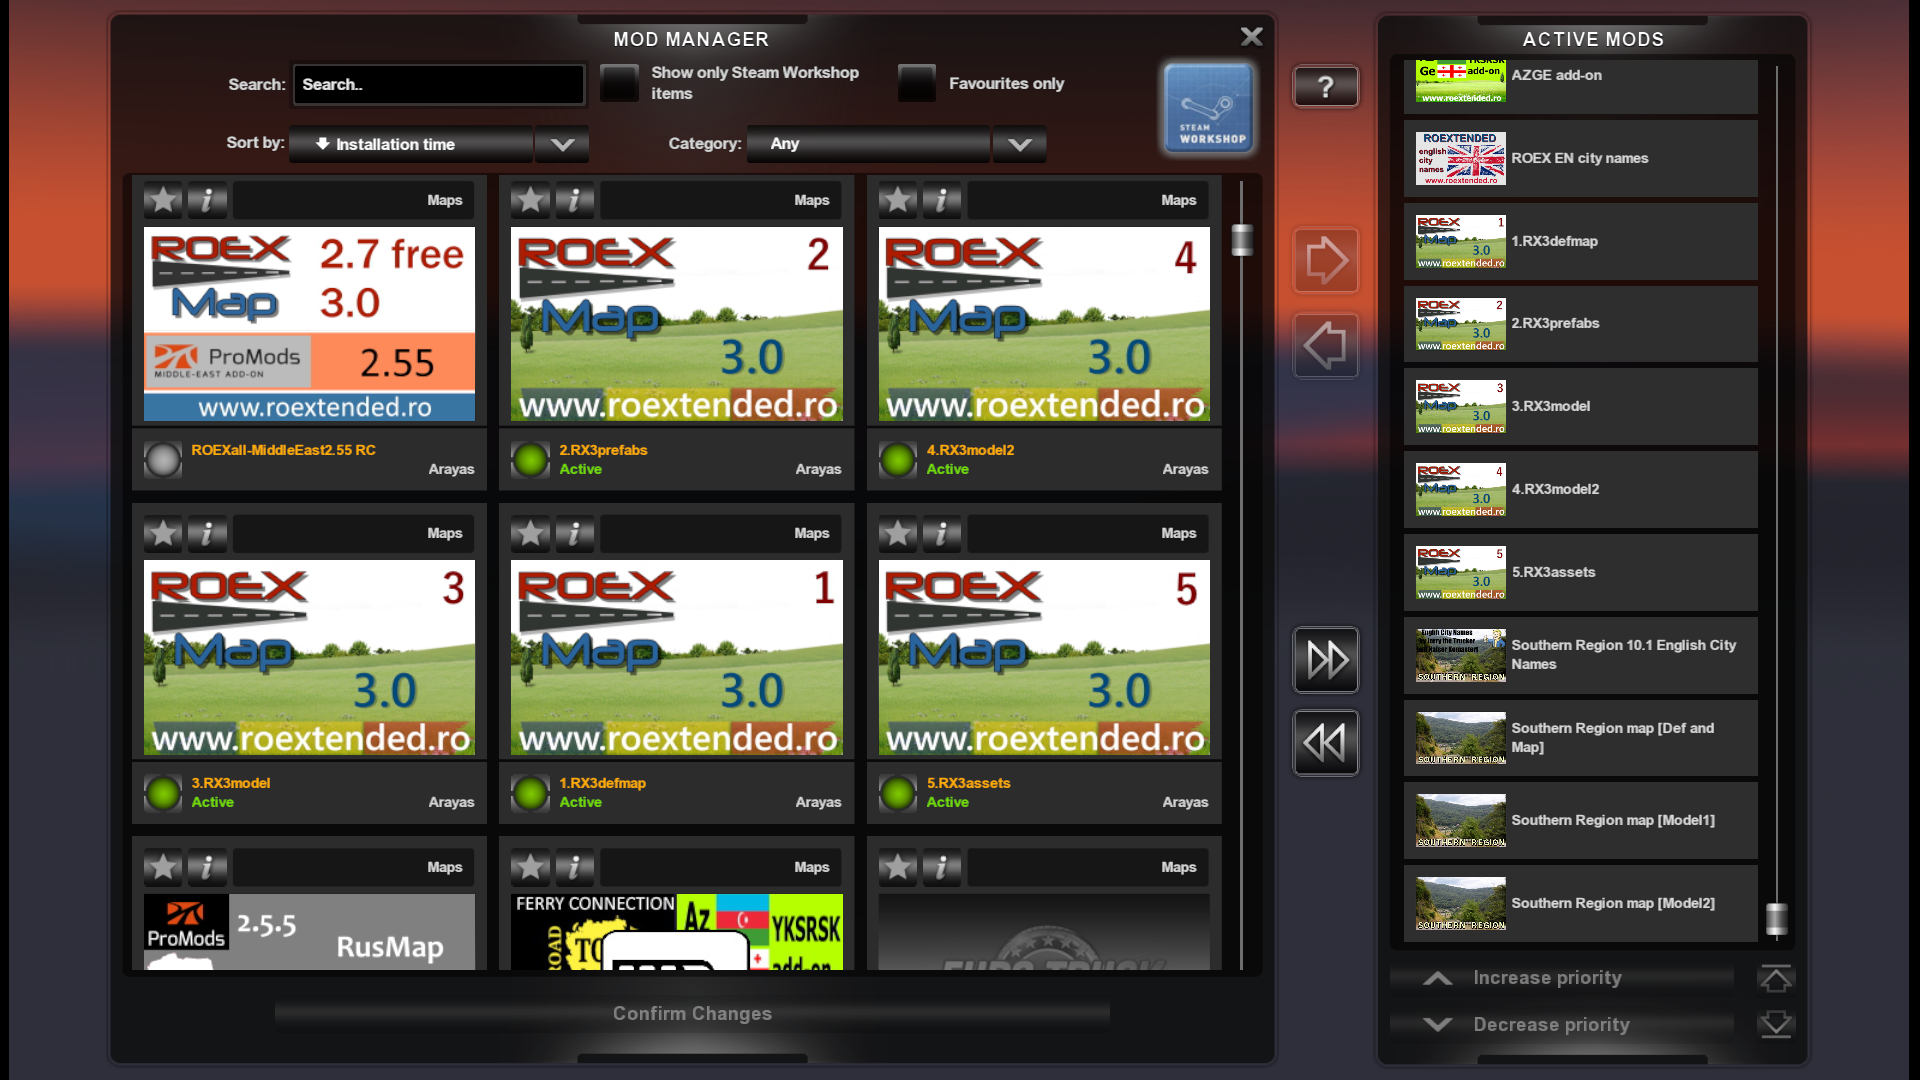Toggle the Favourites only checkbox
The width and height of the screenshot is (1920, 1080).
click(916, 83)
